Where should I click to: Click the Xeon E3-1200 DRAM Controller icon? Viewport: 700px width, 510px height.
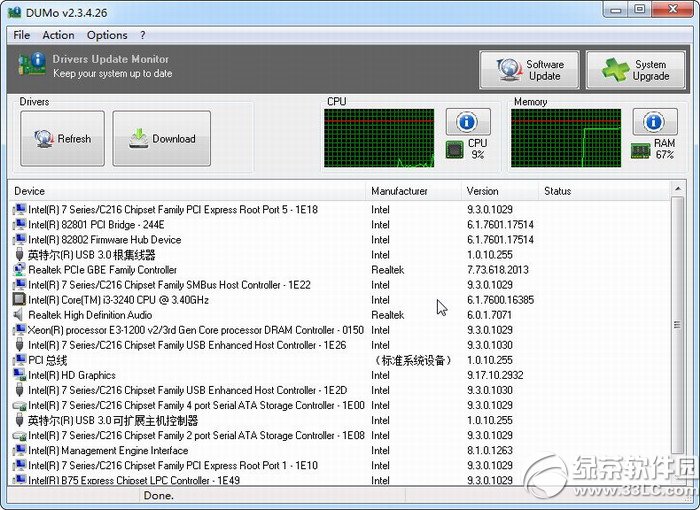(x=19, y=330)
